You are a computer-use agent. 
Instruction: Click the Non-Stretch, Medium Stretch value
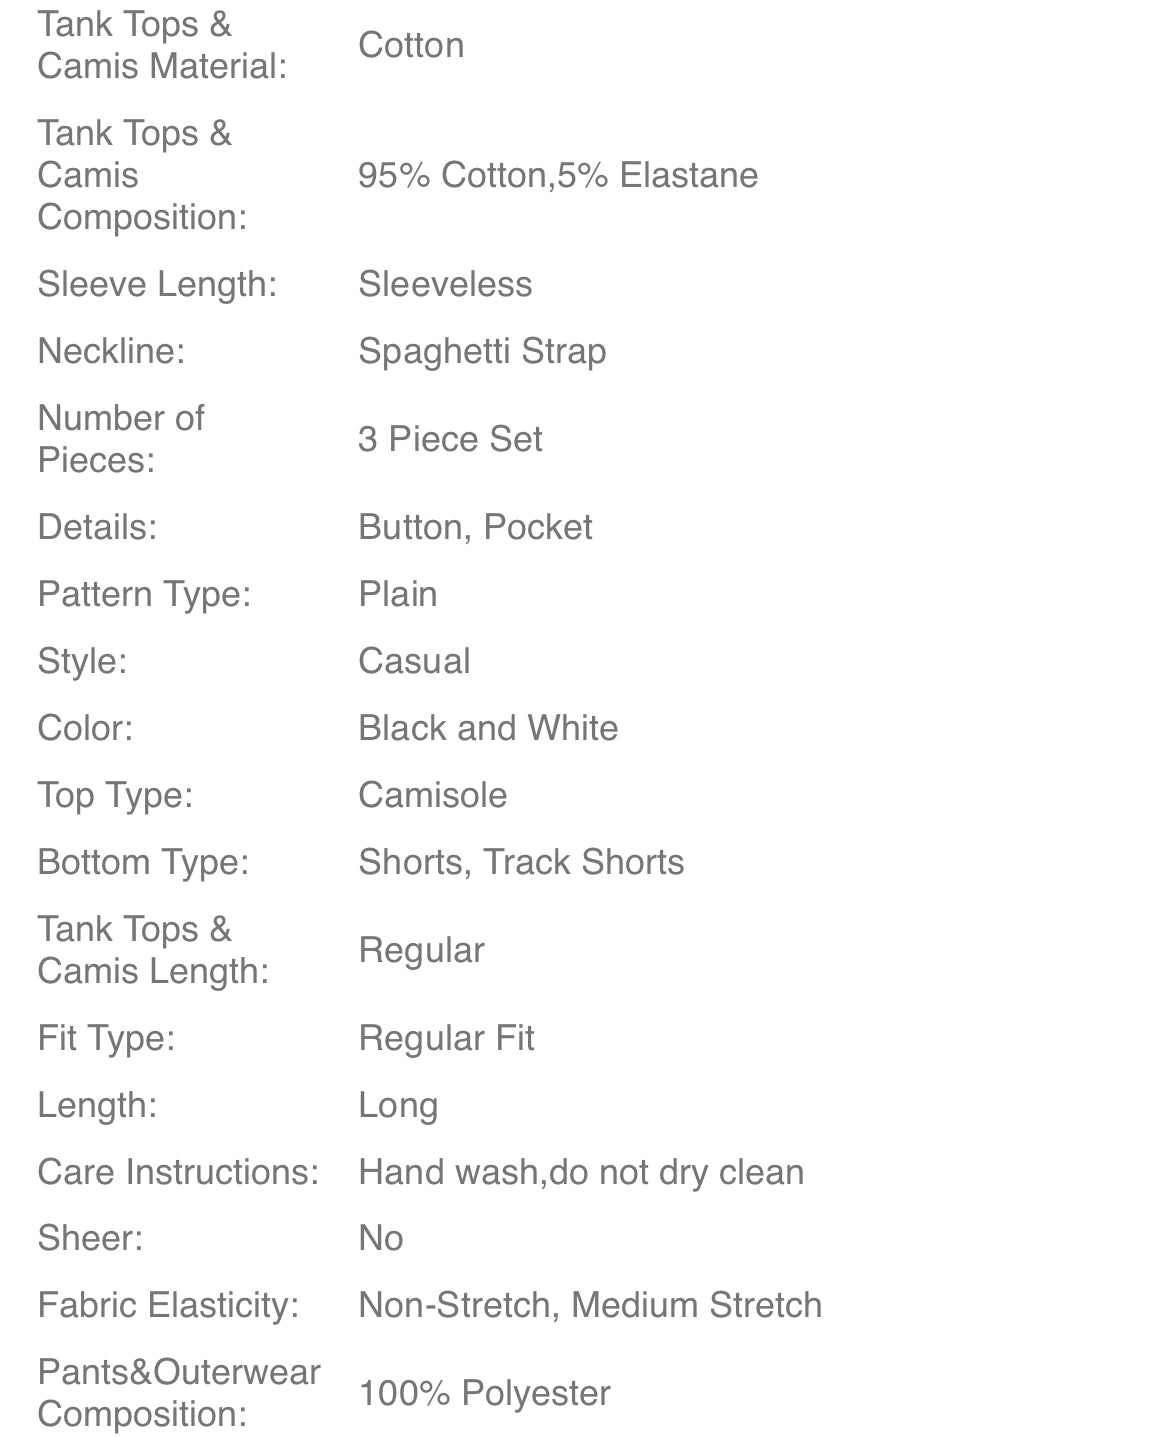pyautogui.click(x=590, y=1305)
